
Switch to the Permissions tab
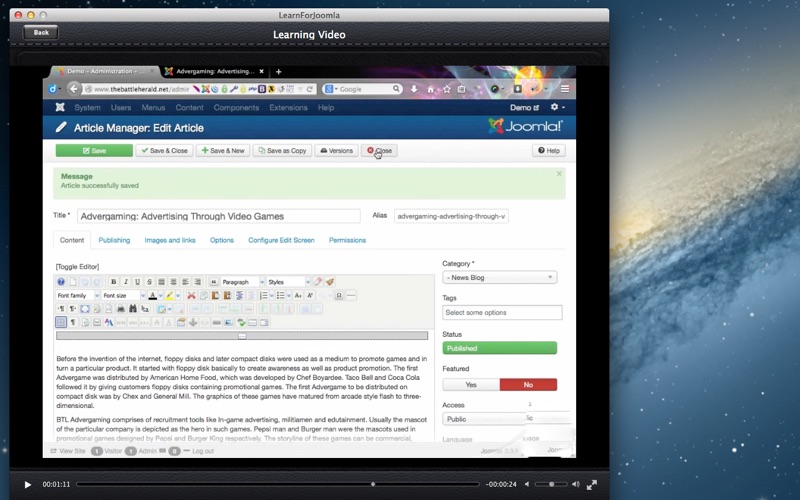347,240
